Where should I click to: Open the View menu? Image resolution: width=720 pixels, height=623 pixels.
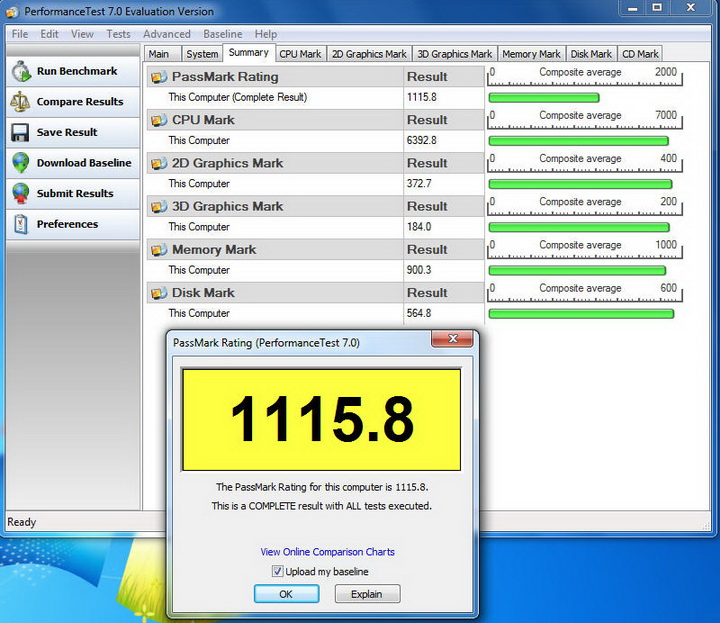tap(82, 34)
